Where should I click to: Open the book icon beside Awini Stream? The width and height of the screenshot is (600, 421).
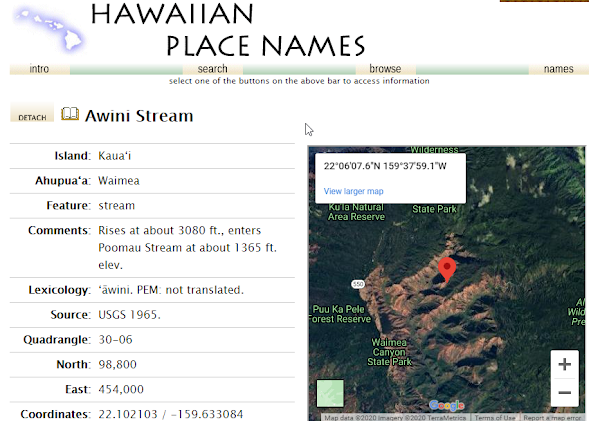(70, 114)
